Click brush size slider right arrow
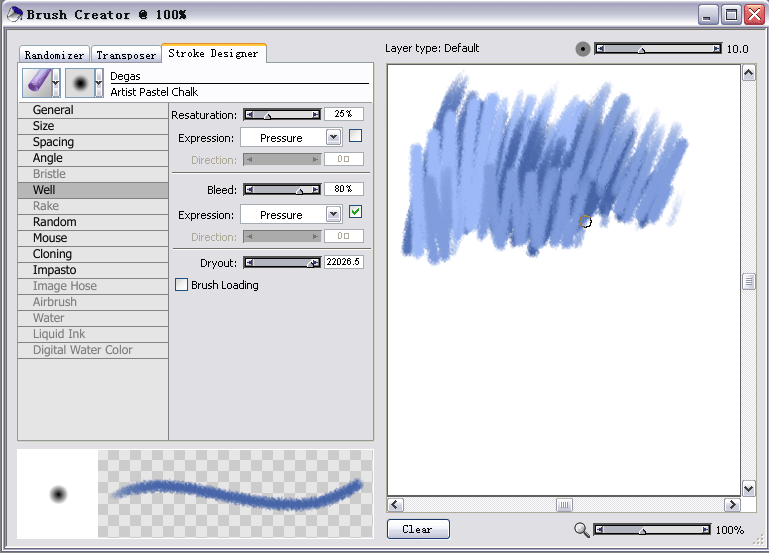 (x=717, y=49)
